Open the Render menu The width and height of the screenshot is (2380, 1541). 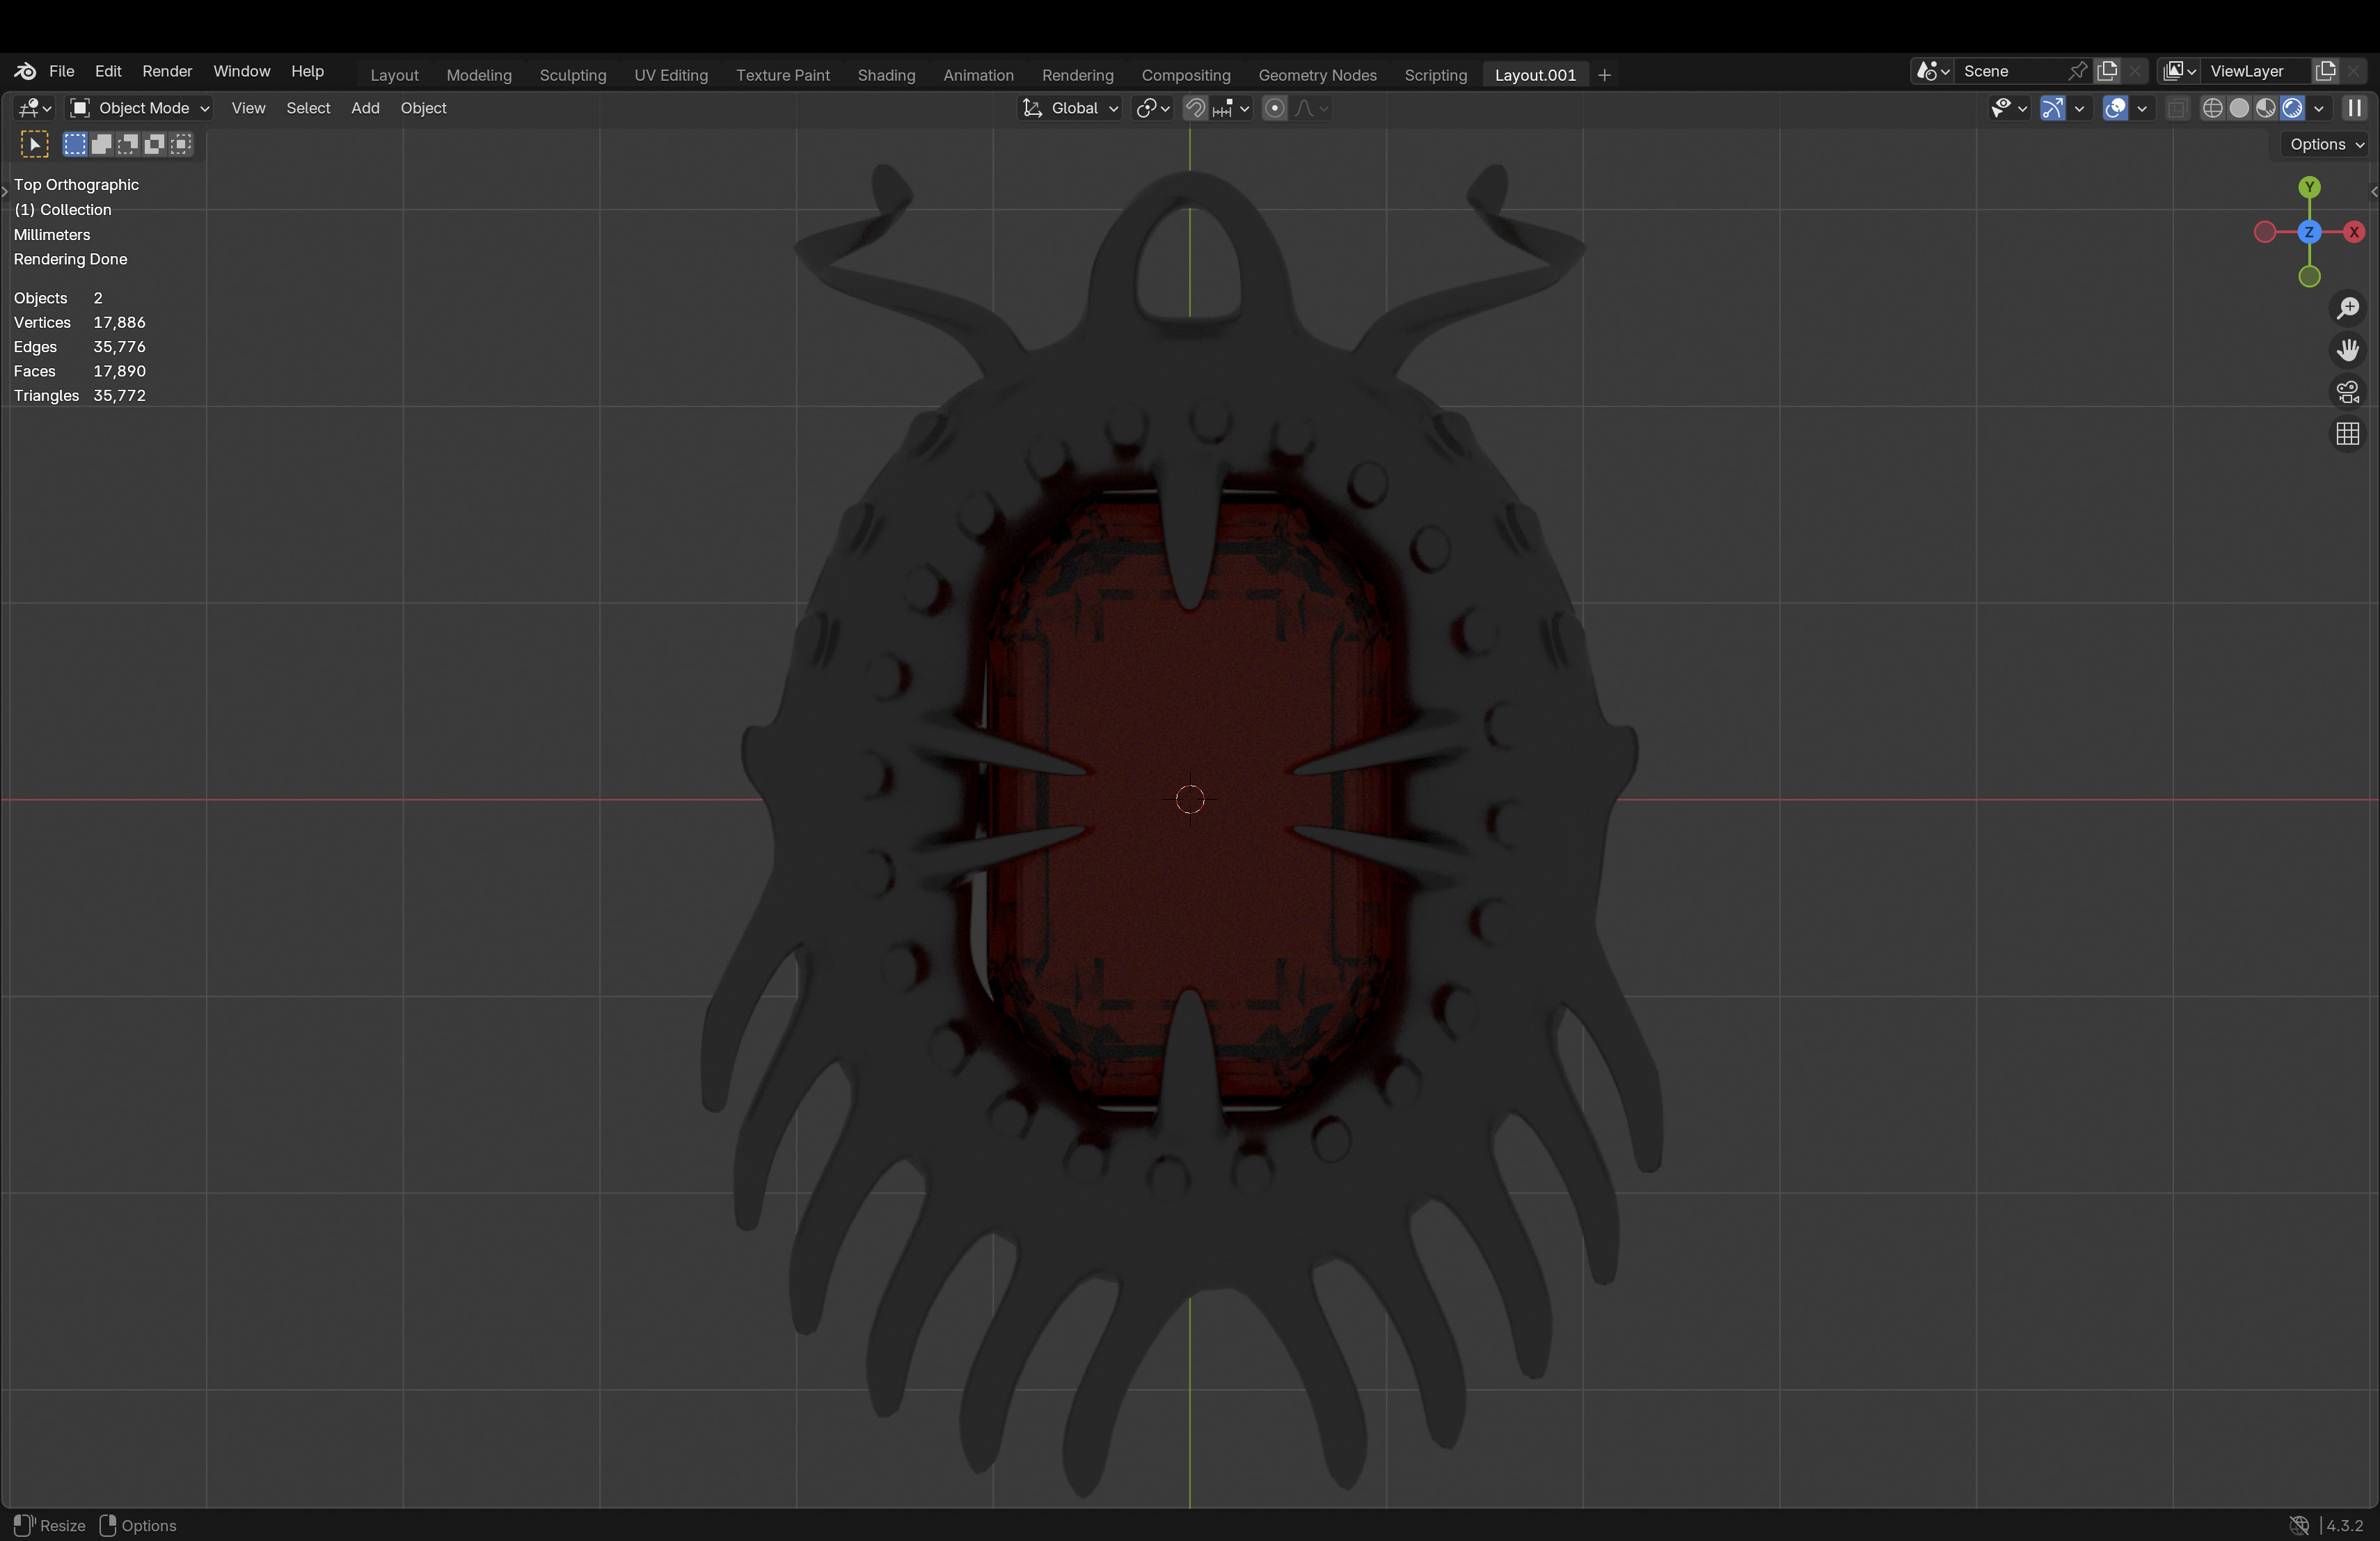point(166,71)
